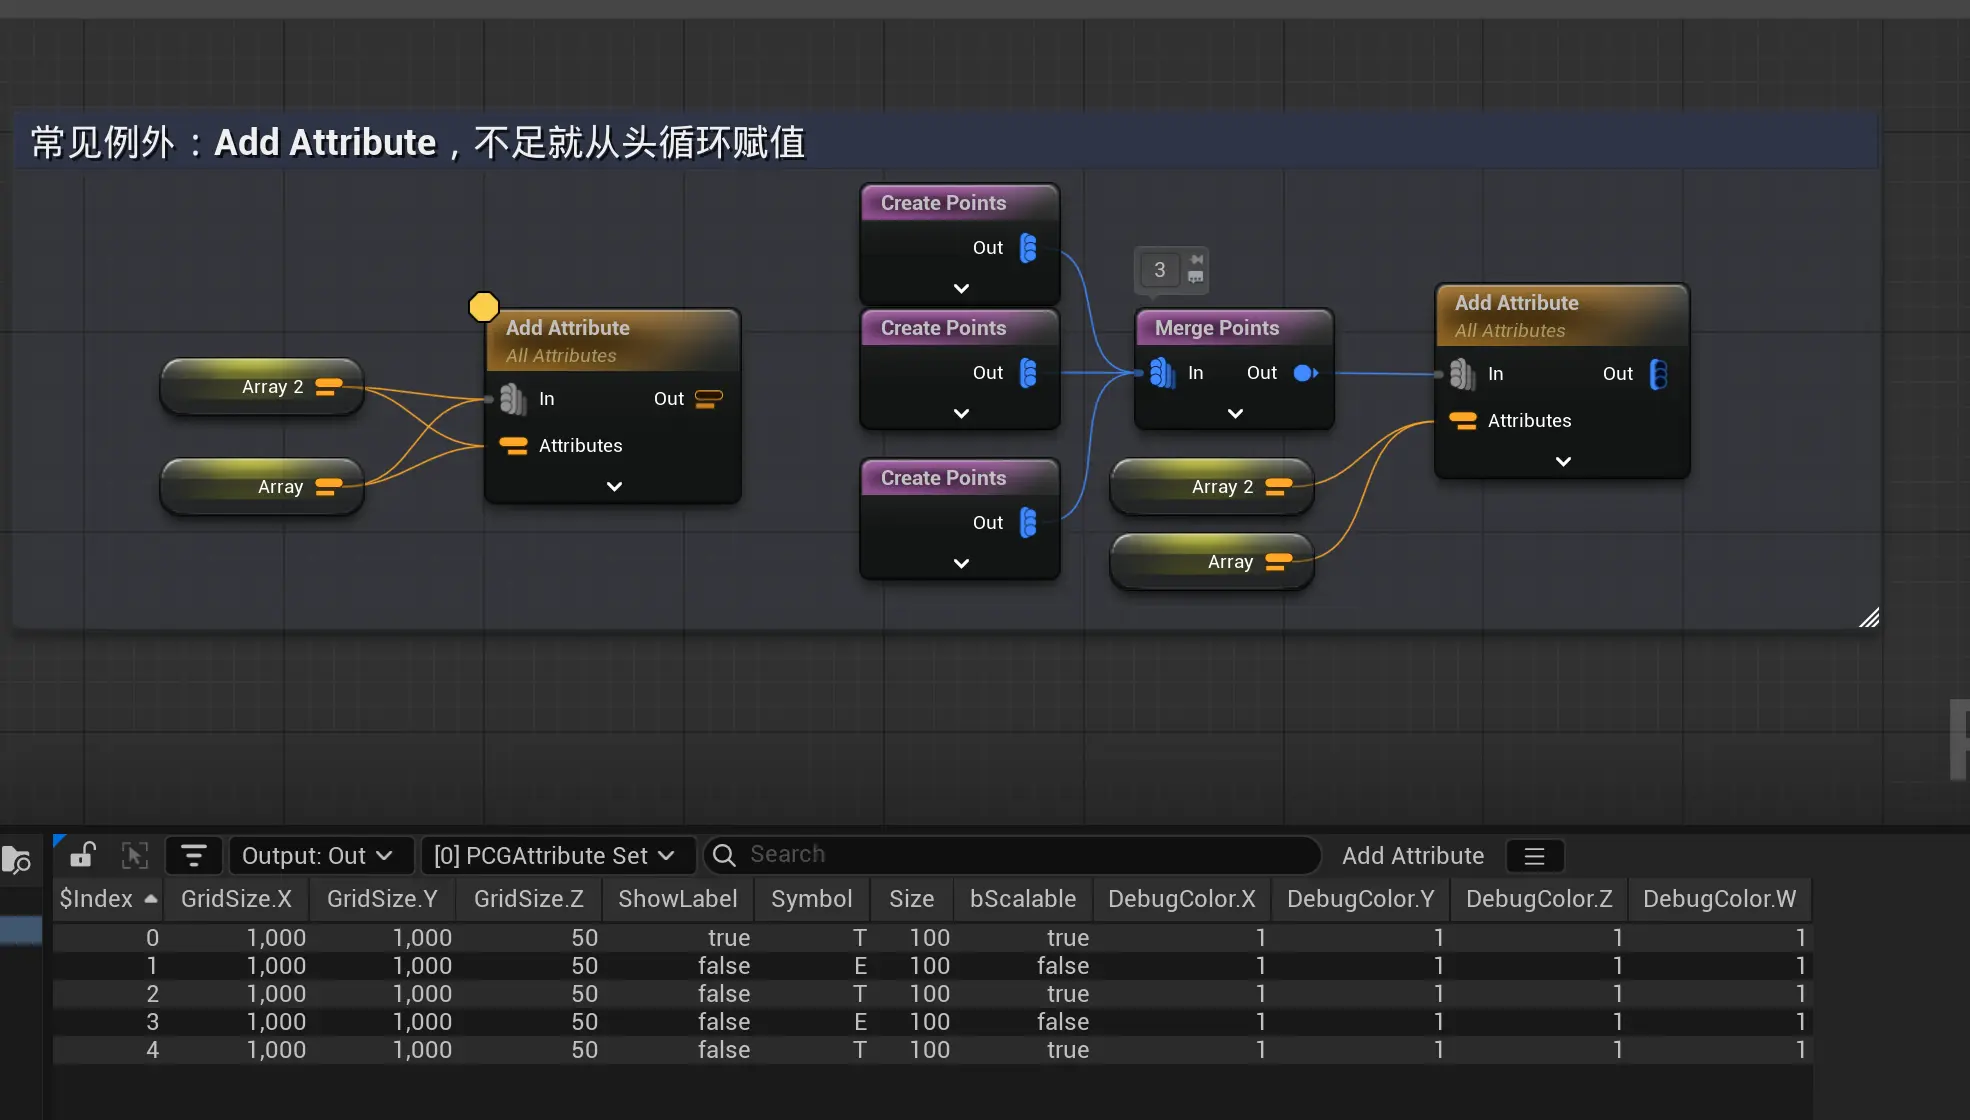Click the Array 2 node output pin at left

point(328,387)
